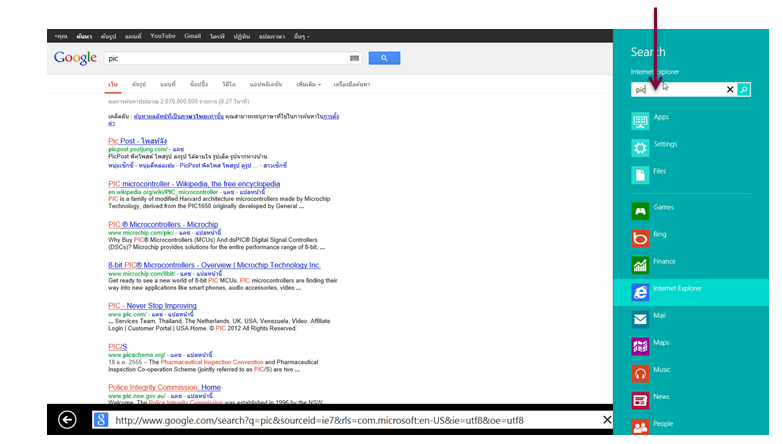Open YouTube in Google top bar
Screen dimensions: 782x444
click(x=163, y=36)
